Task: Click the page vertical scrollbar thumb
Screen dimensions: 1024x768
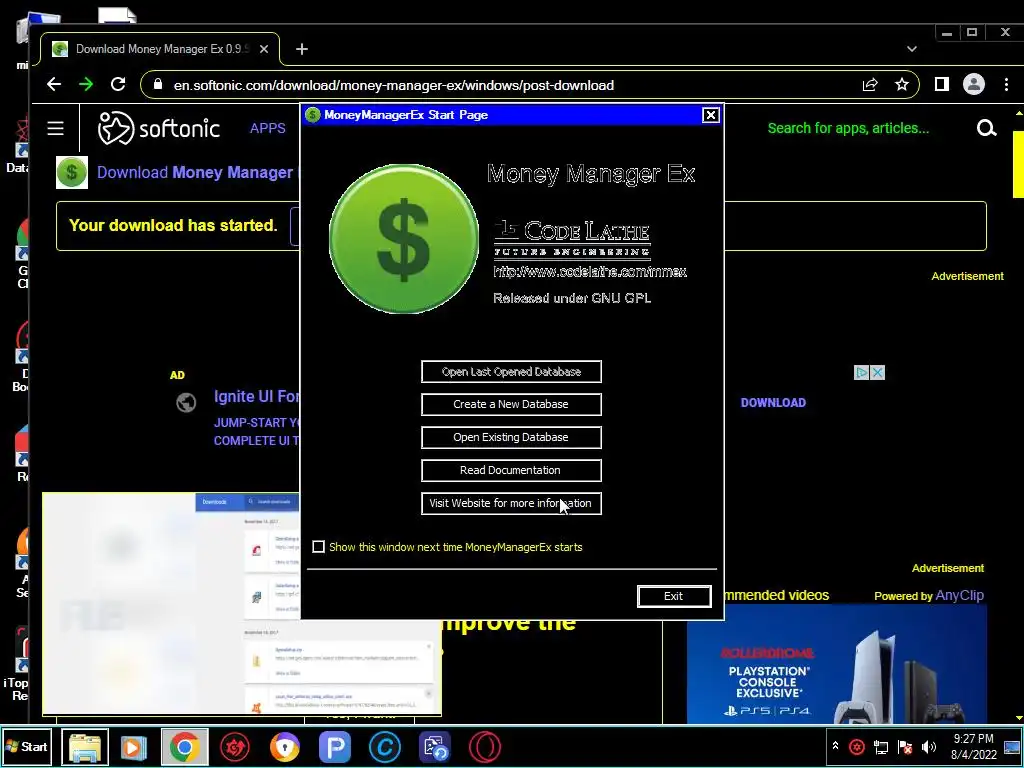Action: coord(1017,163)
